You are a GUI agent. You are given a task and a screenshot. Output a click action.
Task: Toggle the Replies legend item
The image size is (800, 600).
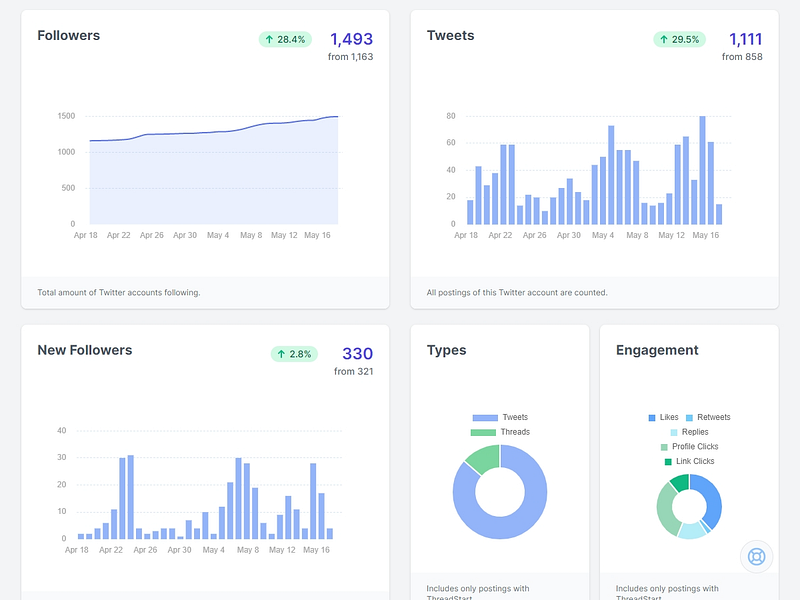click(689, 432)
